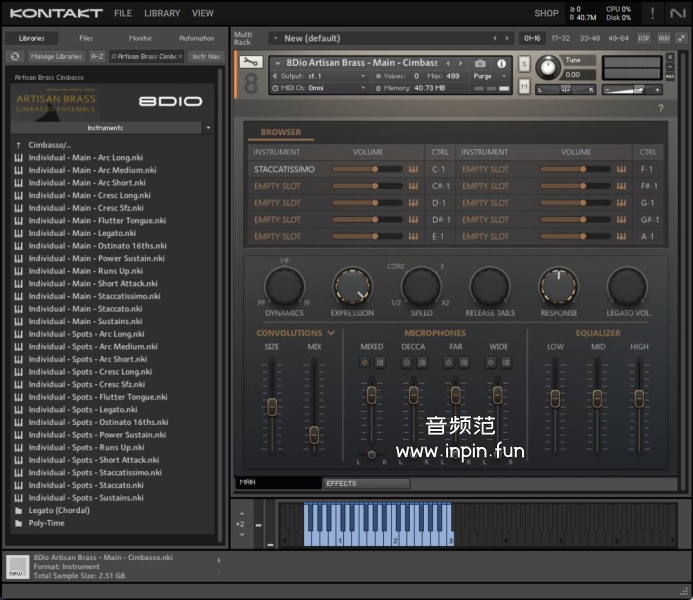Viewport: 693px width, 600px height.
Task: Click the Manage Libraries button
Action: (x=56, y=57)
